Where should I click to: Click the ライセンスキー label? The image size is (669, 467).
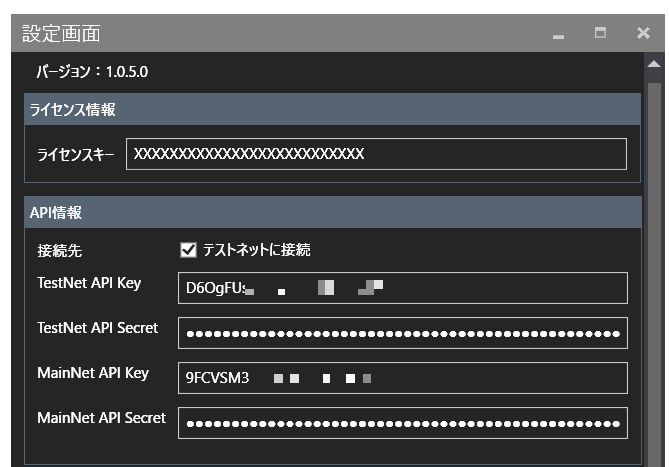76,154
